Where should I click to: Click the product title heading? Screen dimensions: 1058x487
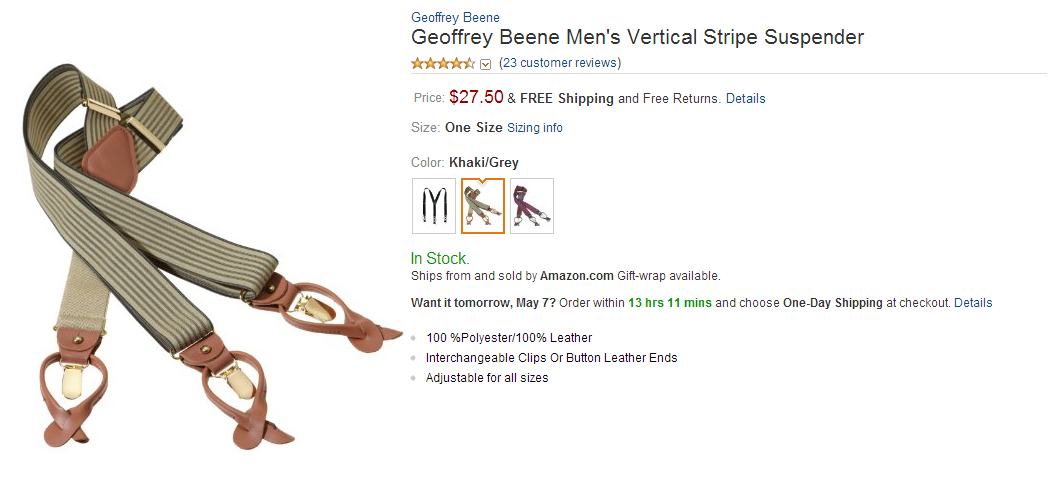637,38
